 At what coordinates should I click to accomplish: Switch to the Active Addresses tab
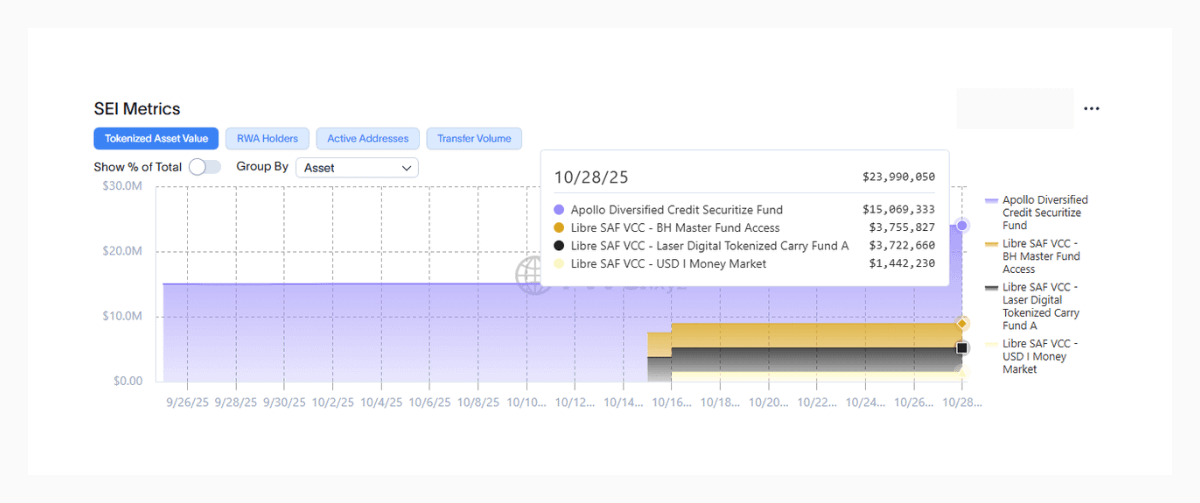tap(368, 139)
